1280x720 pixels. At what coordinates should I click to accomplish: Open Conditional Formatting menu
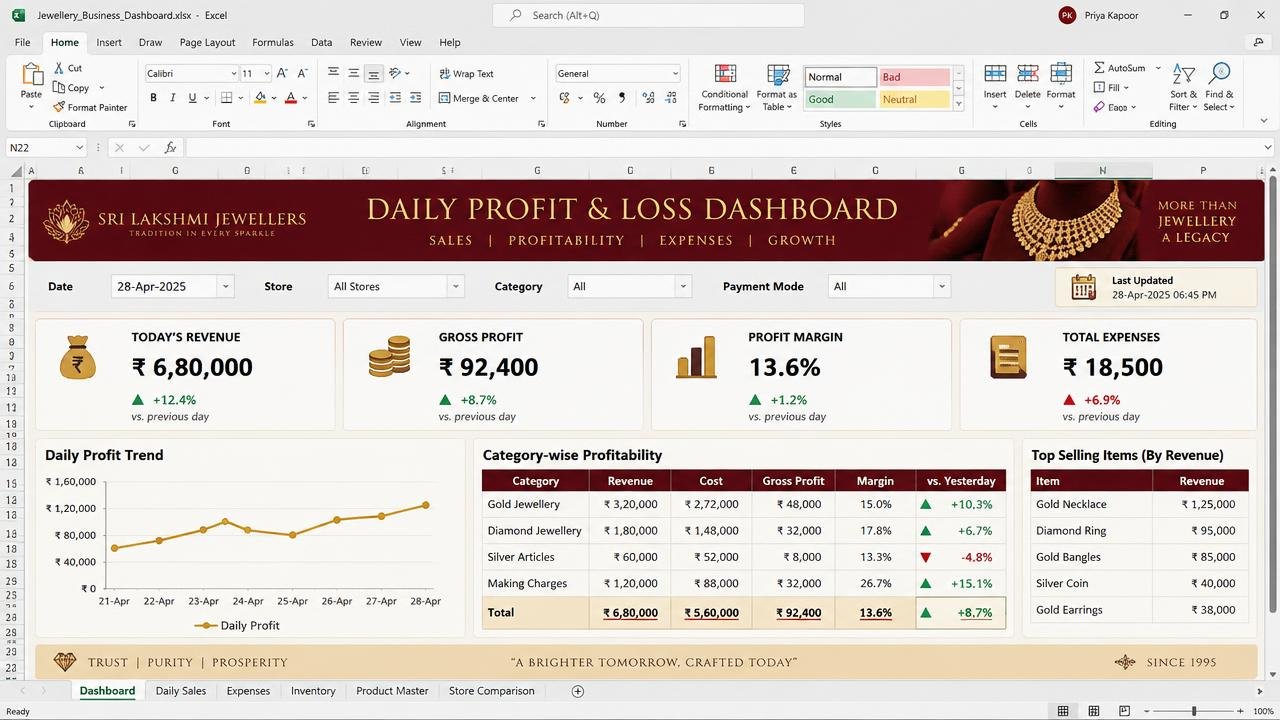[724, 88]
